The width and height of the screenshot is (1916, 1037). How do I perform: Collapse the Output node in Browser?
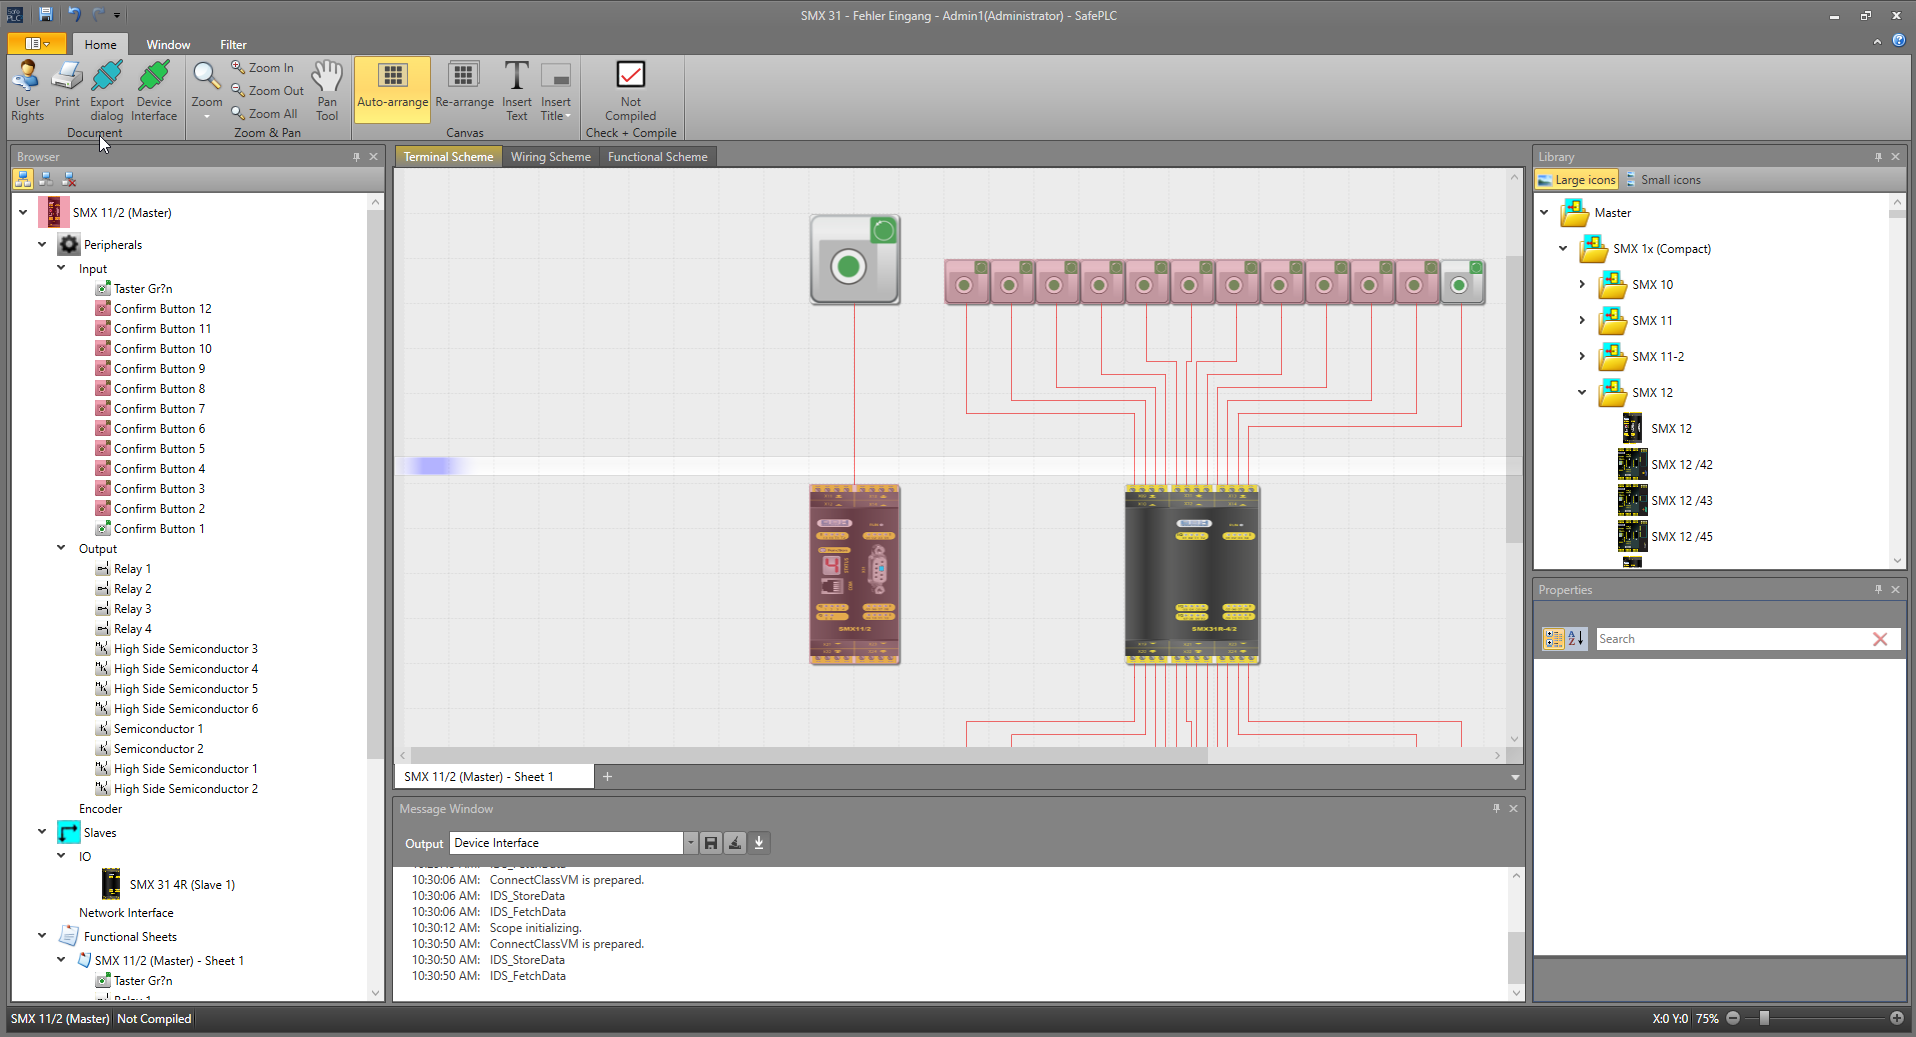tap(61, 548)
